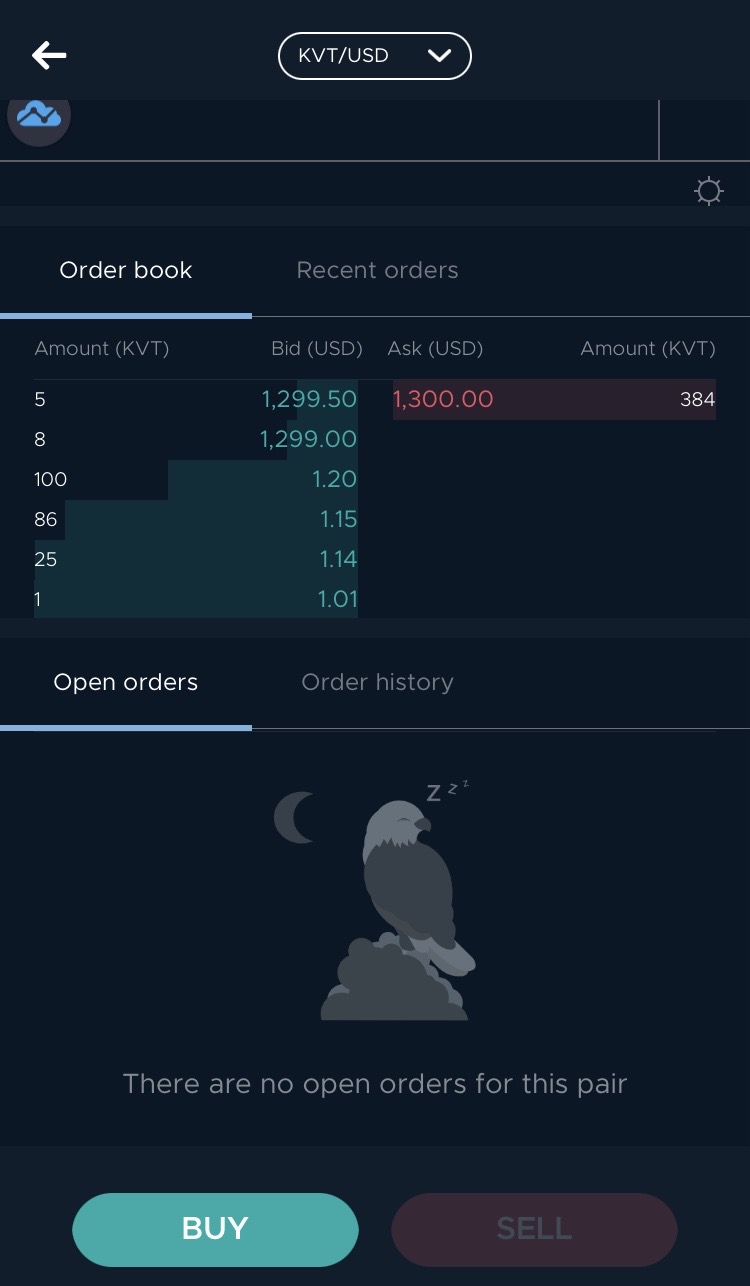Tap the 1.01 bid row
Screen dimensions: 750x1286
(x=196, y=600)
